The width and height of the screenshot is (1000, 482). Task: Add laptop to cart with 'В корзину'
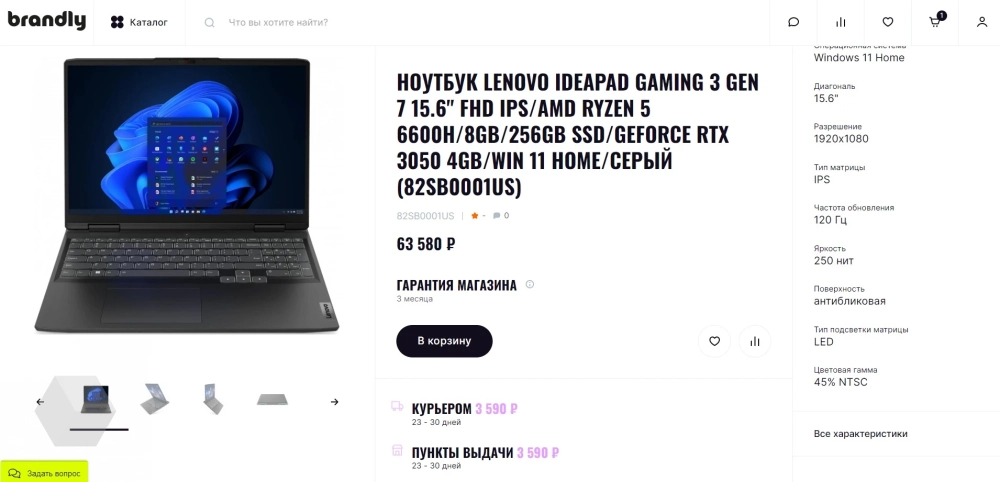pos(445,341)
